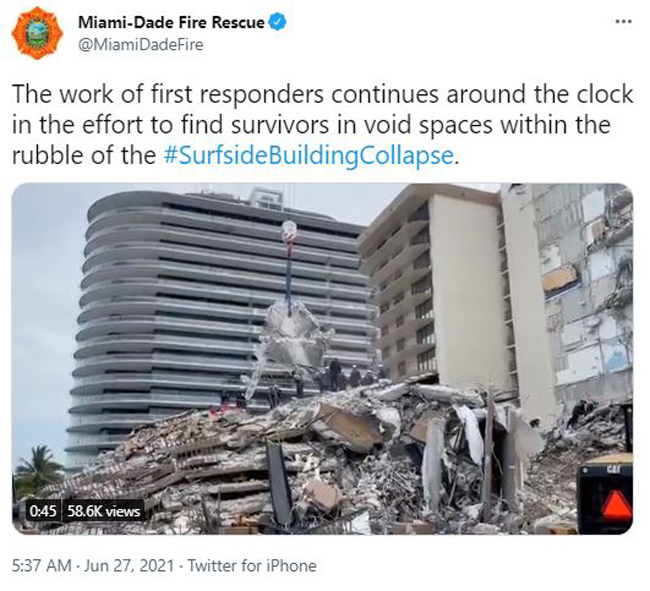Viewport: 650px width, 591px height.
Task: Click the 0:45 video duration badge
Action: pos(43,511)
